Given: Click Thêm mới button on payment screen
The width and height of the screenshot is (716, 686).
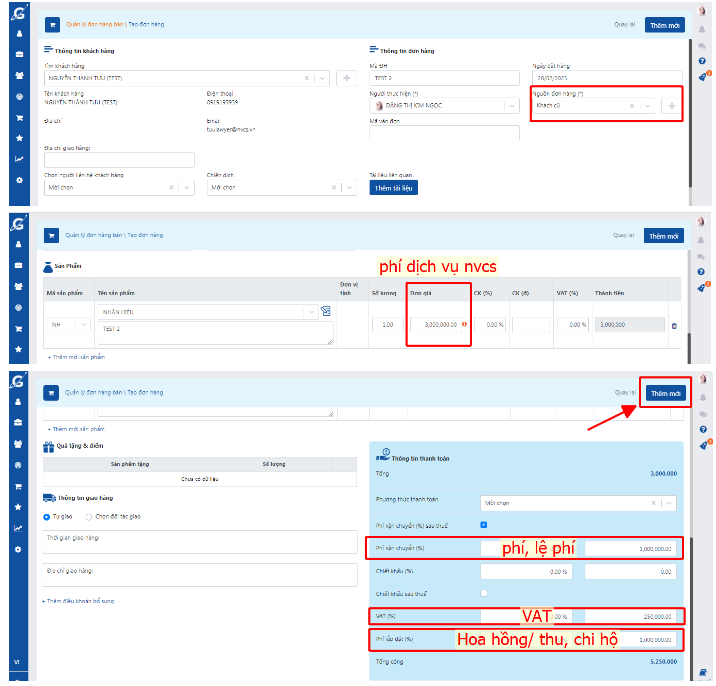Looking at the screenshot, I should coord(665,393).
